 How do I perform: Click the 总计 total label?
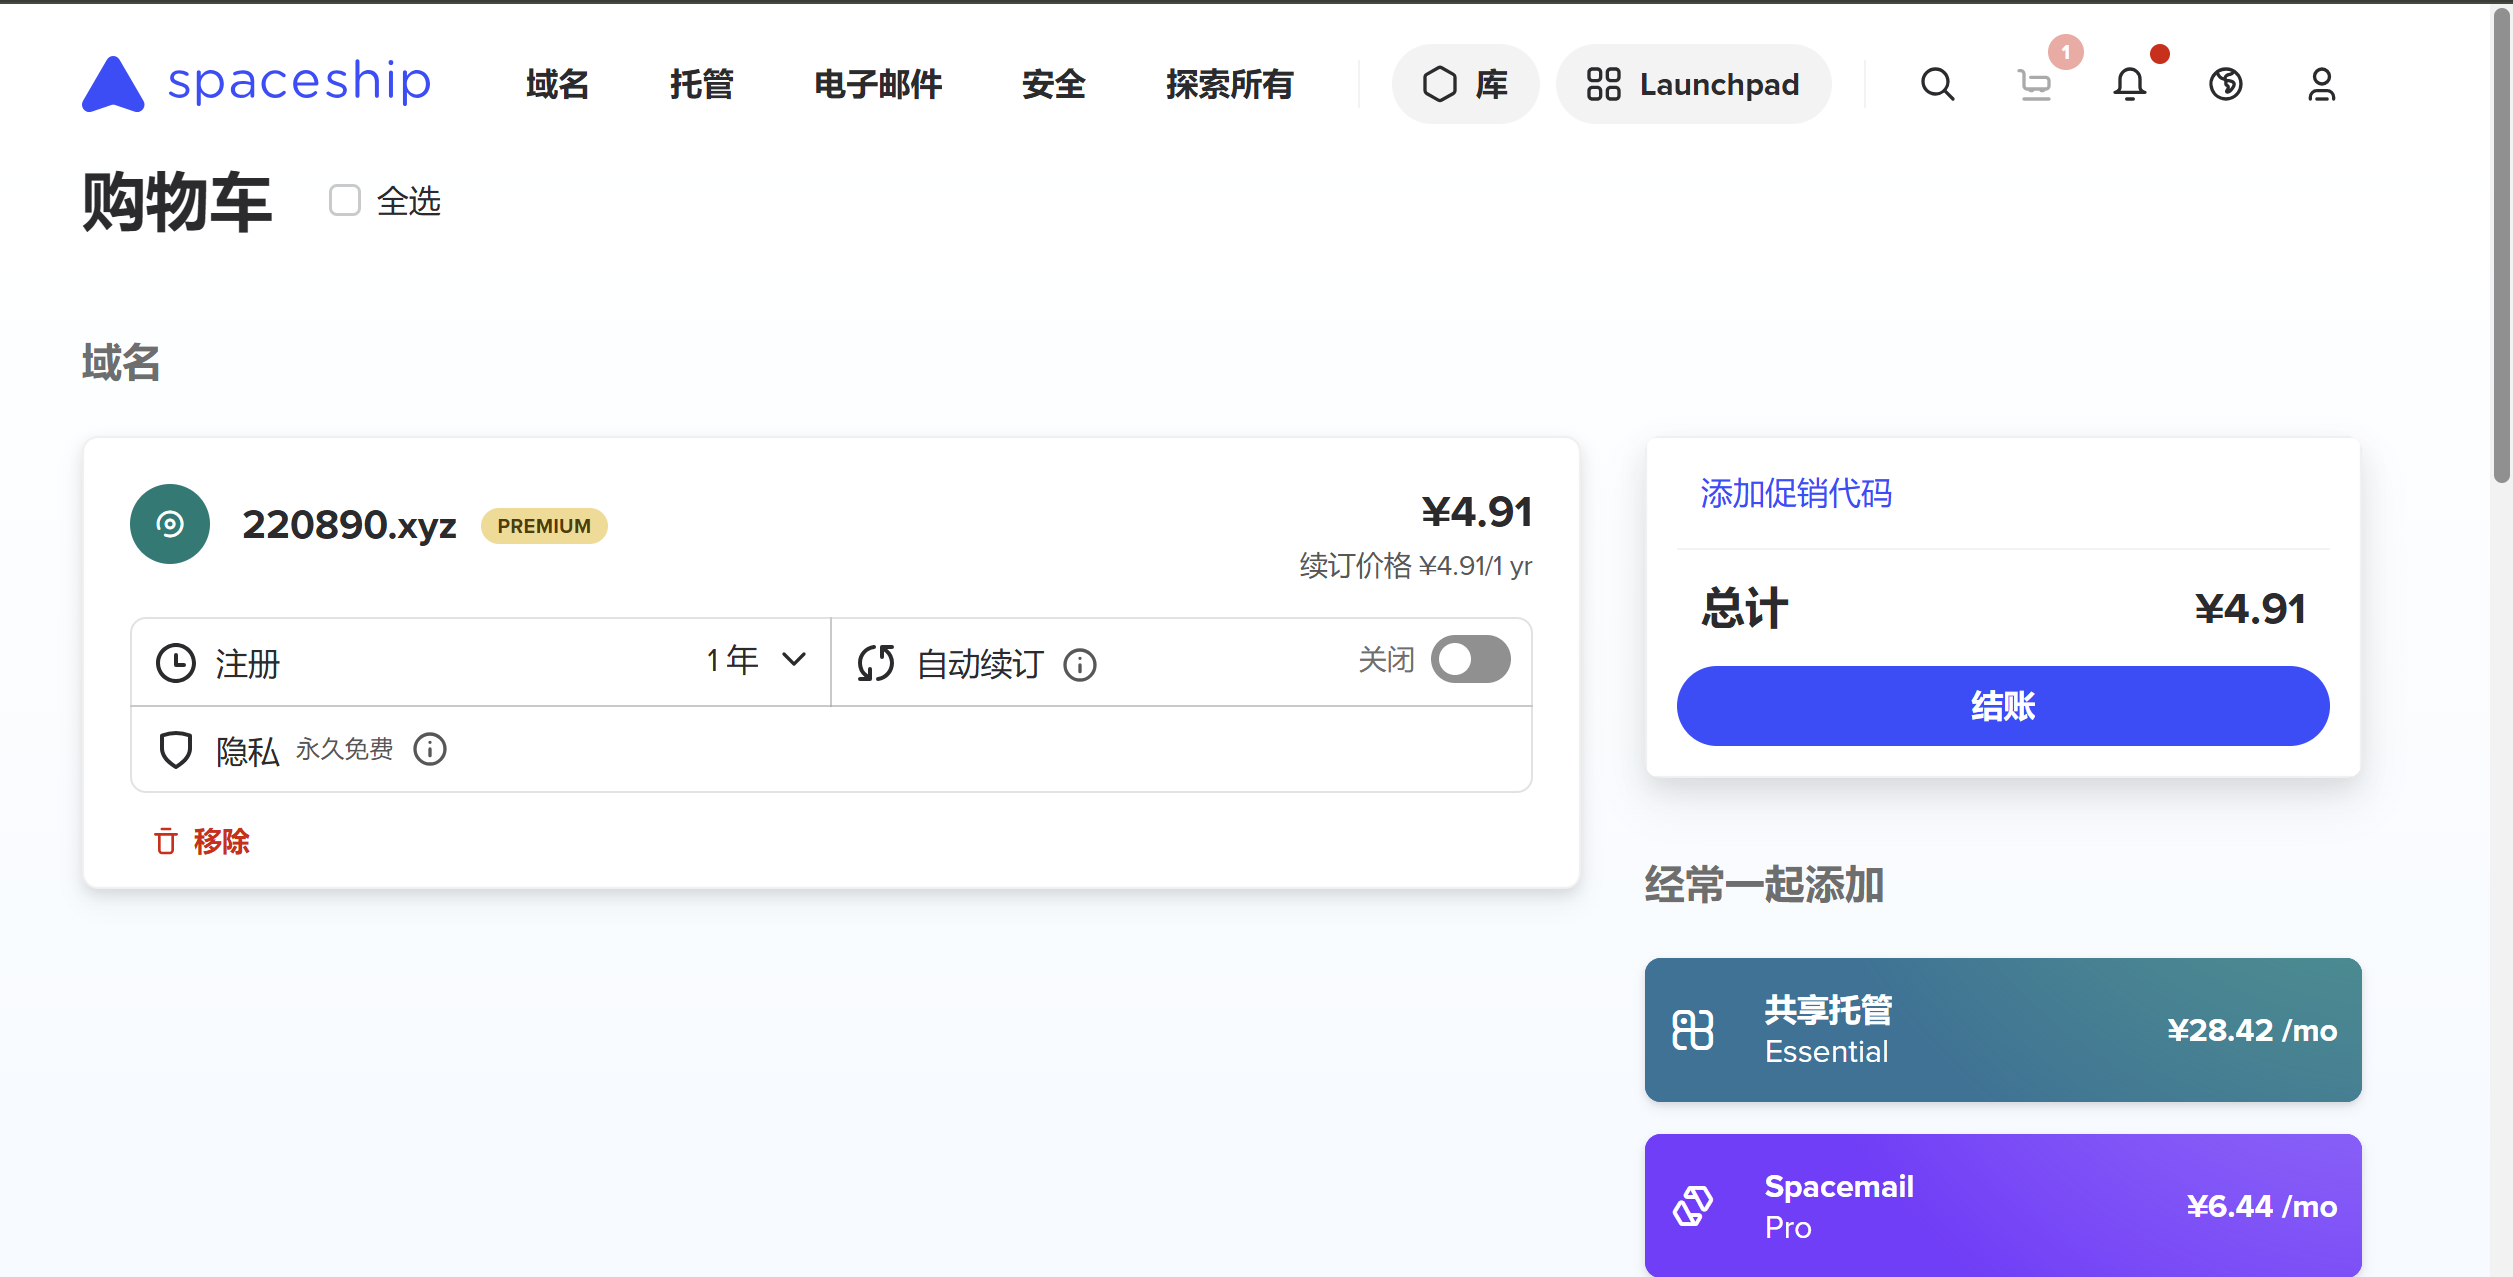tap(1744, 609)
